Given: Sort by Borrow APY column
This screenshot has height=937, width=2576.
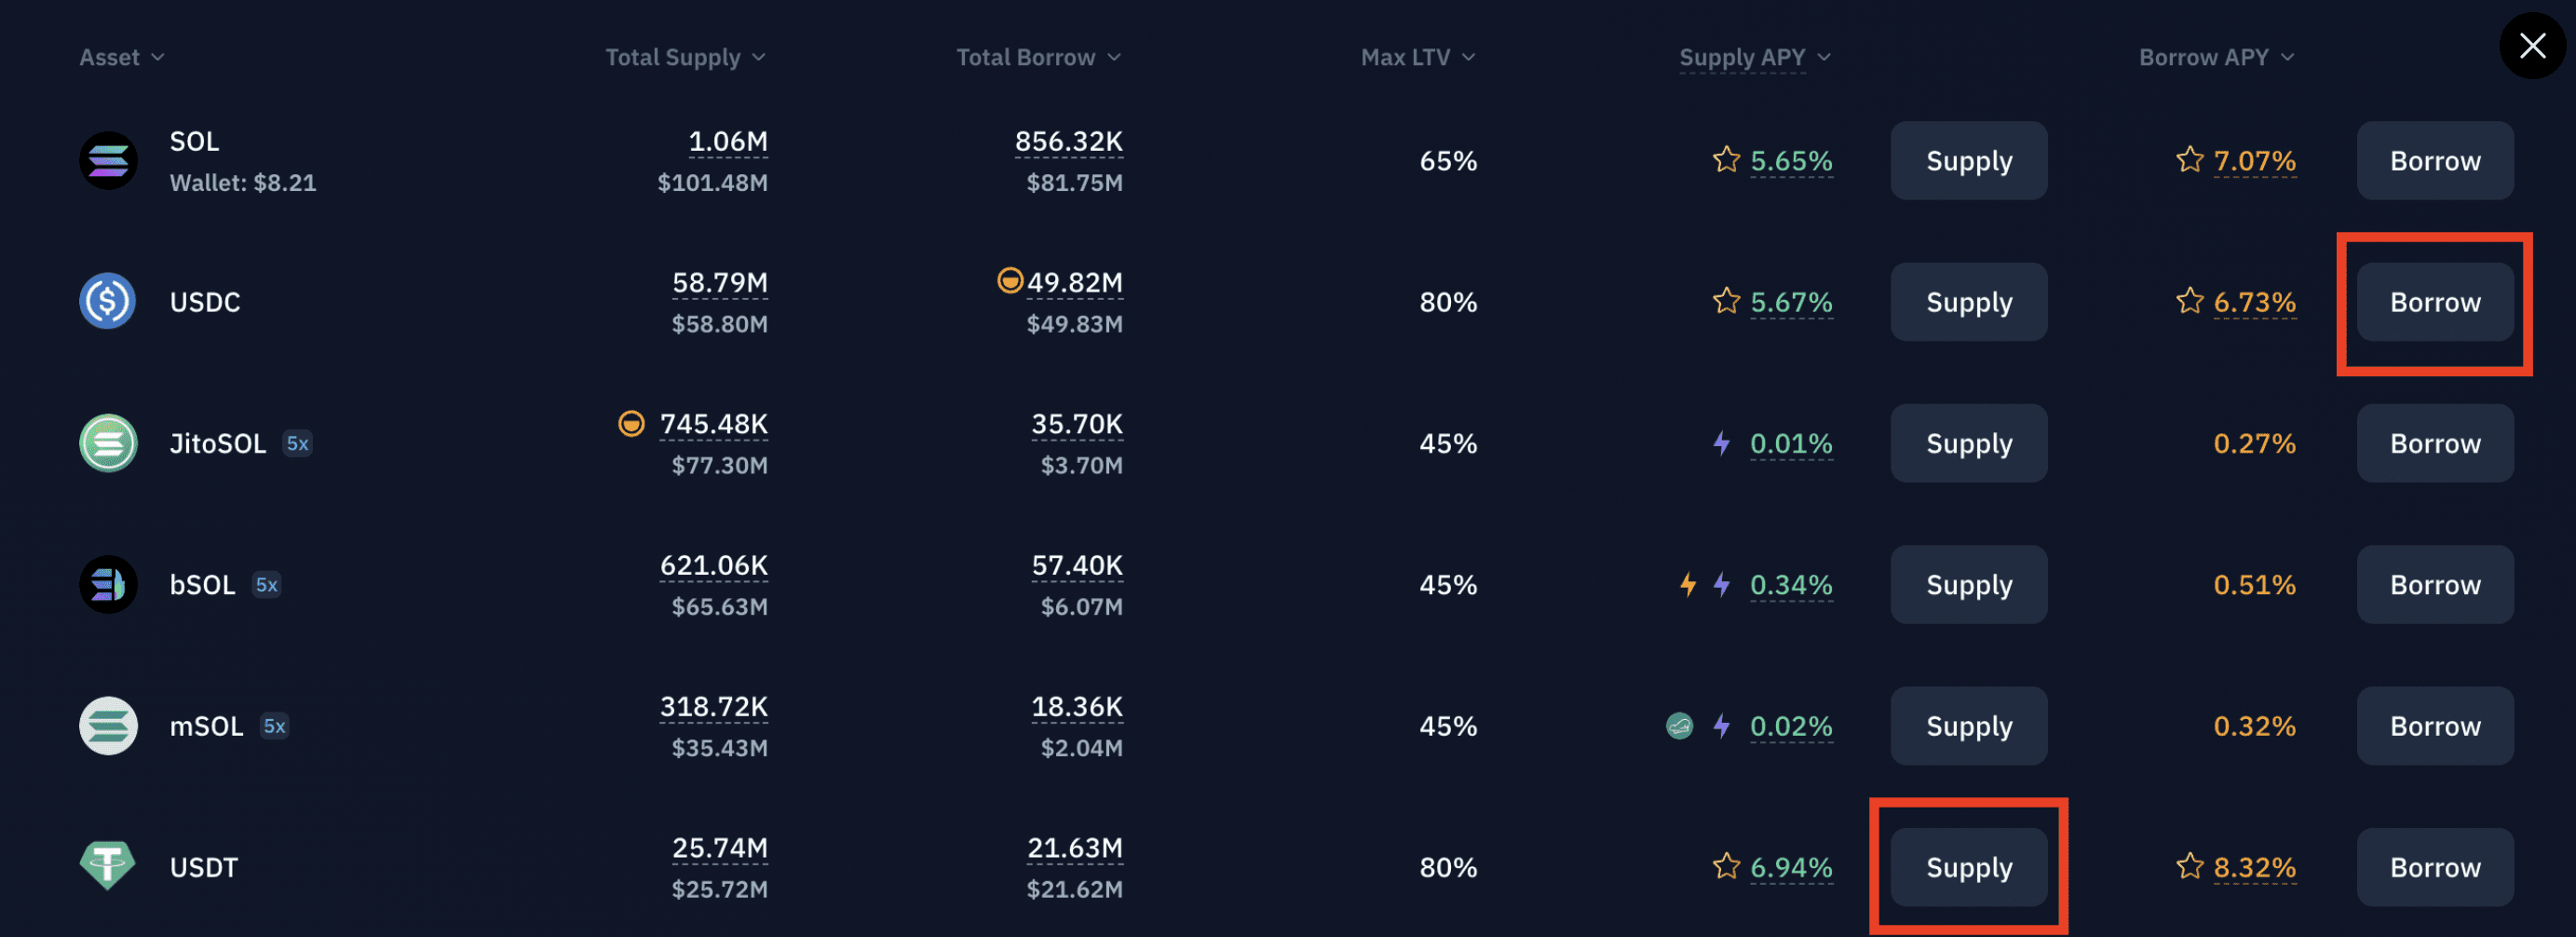Looking at the screenshot, I should point(2215,57).
